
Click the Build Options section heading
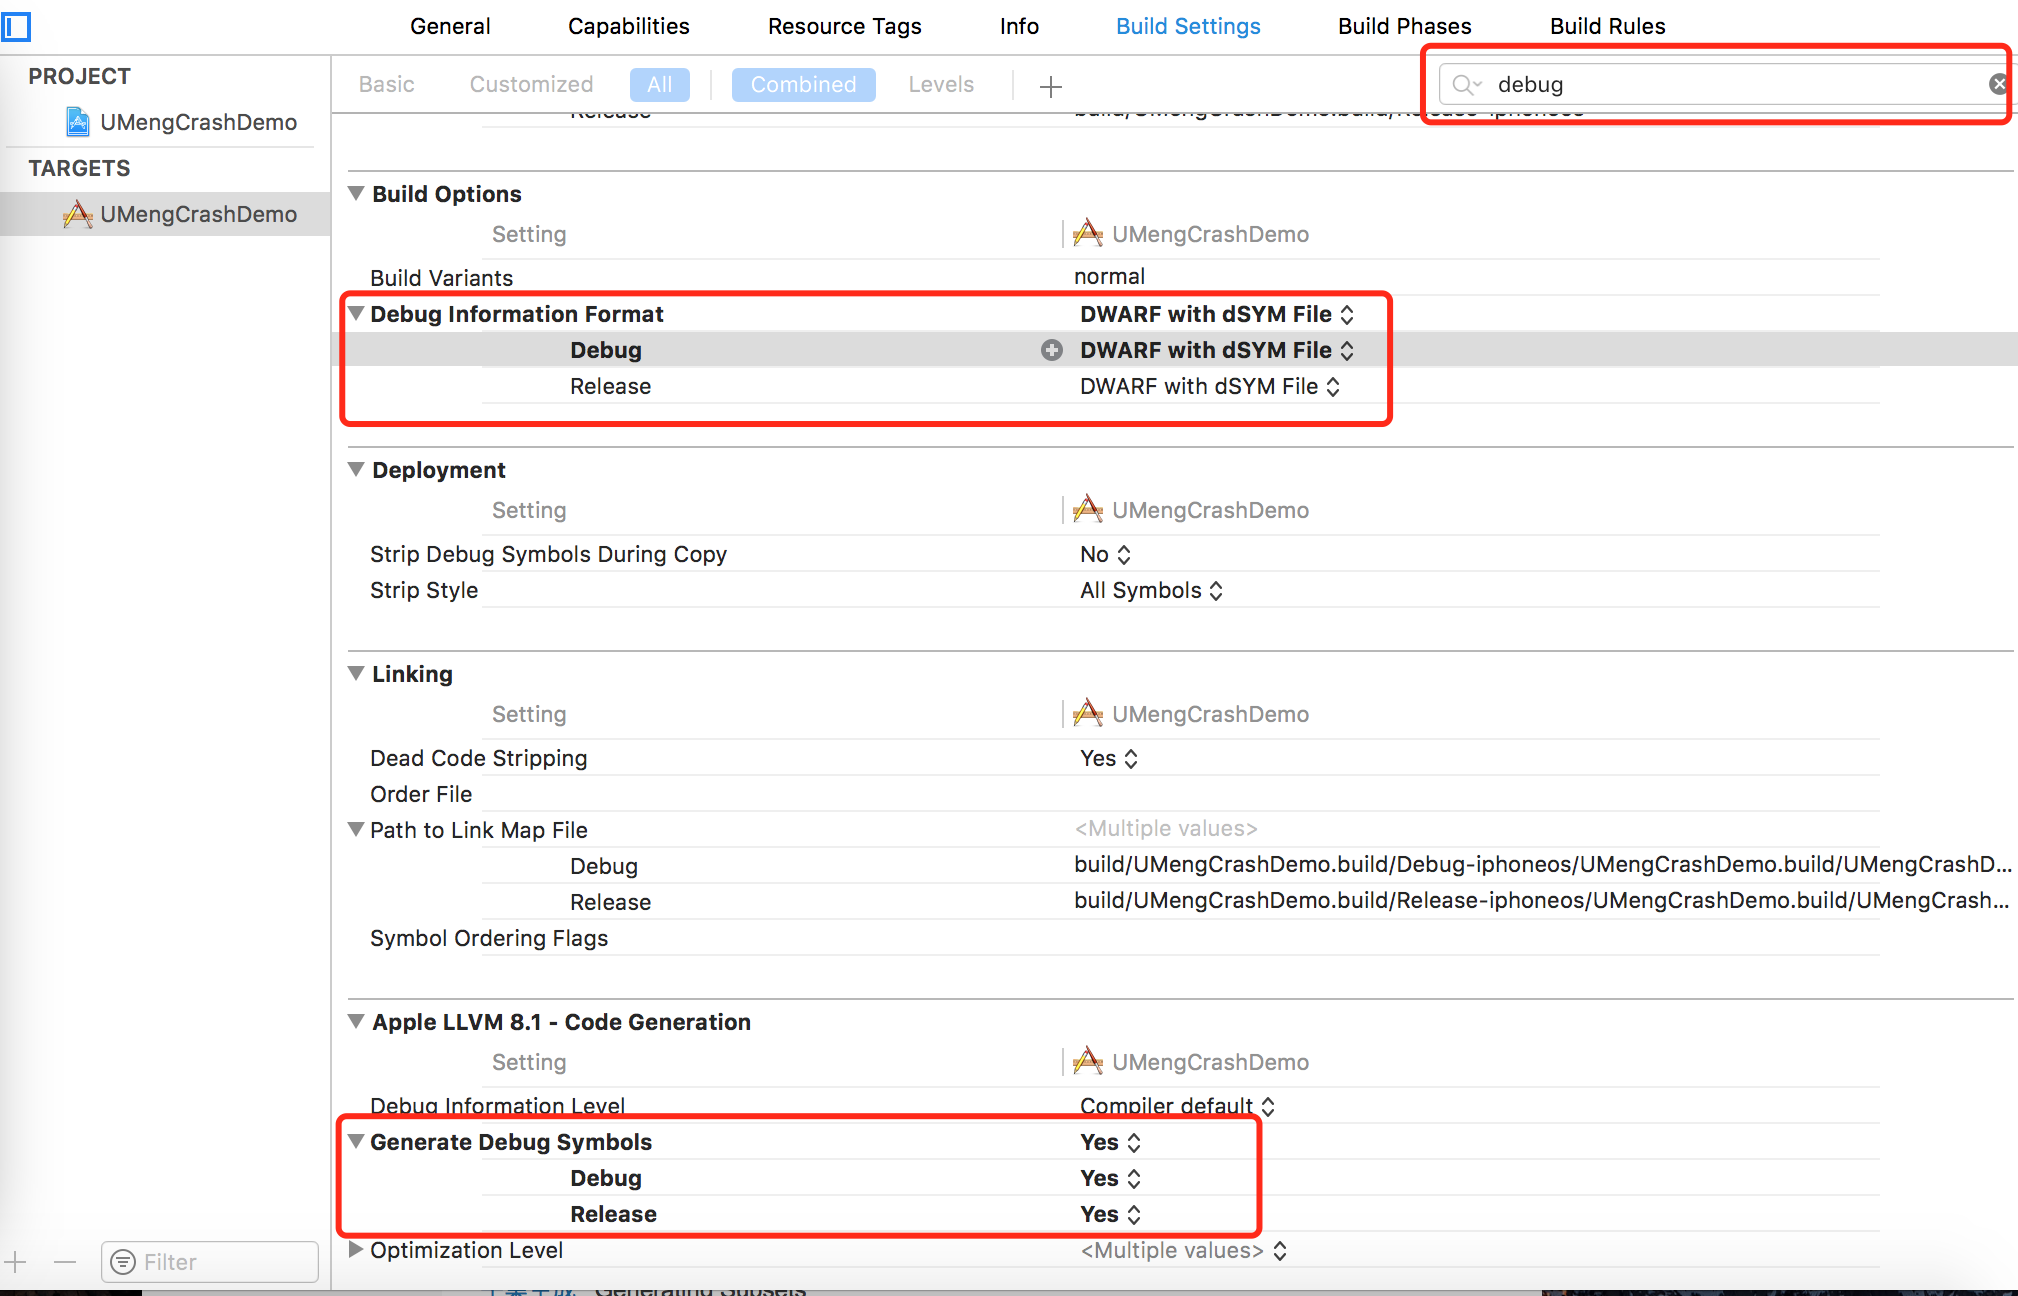pos(447,194)
